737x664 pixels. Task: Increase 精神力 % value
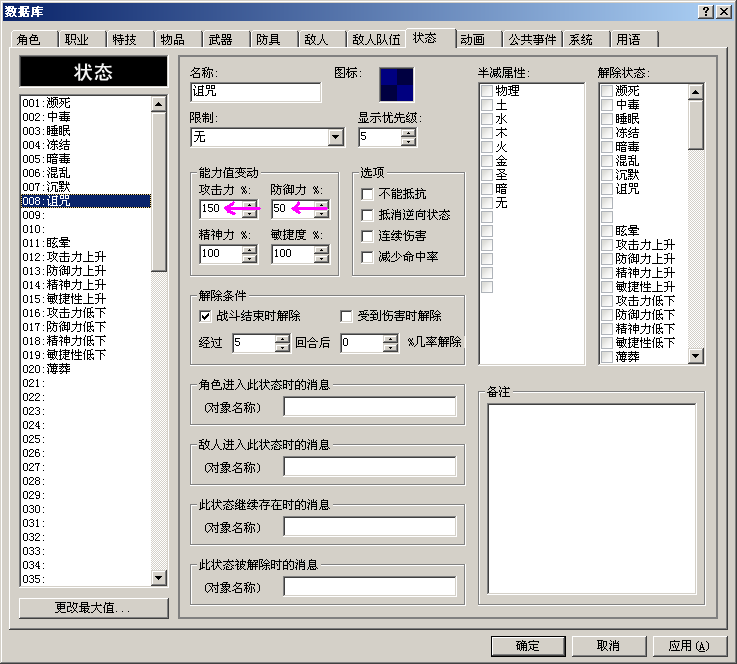tap(250, 250)
